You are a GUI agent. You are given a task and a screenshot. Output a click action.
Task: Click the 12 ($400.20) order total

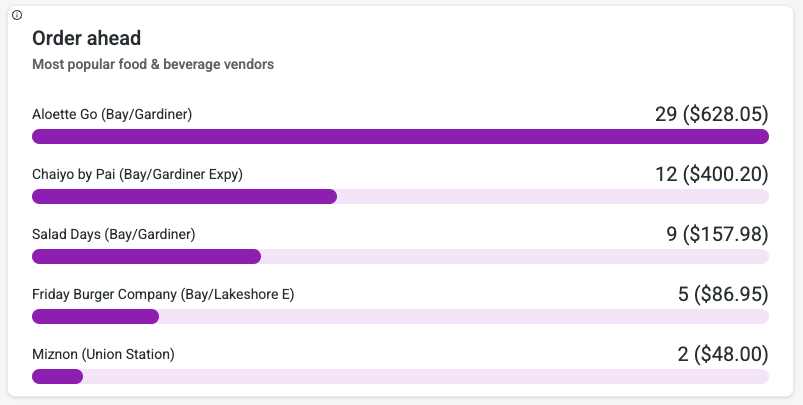[x=711, y=174]
